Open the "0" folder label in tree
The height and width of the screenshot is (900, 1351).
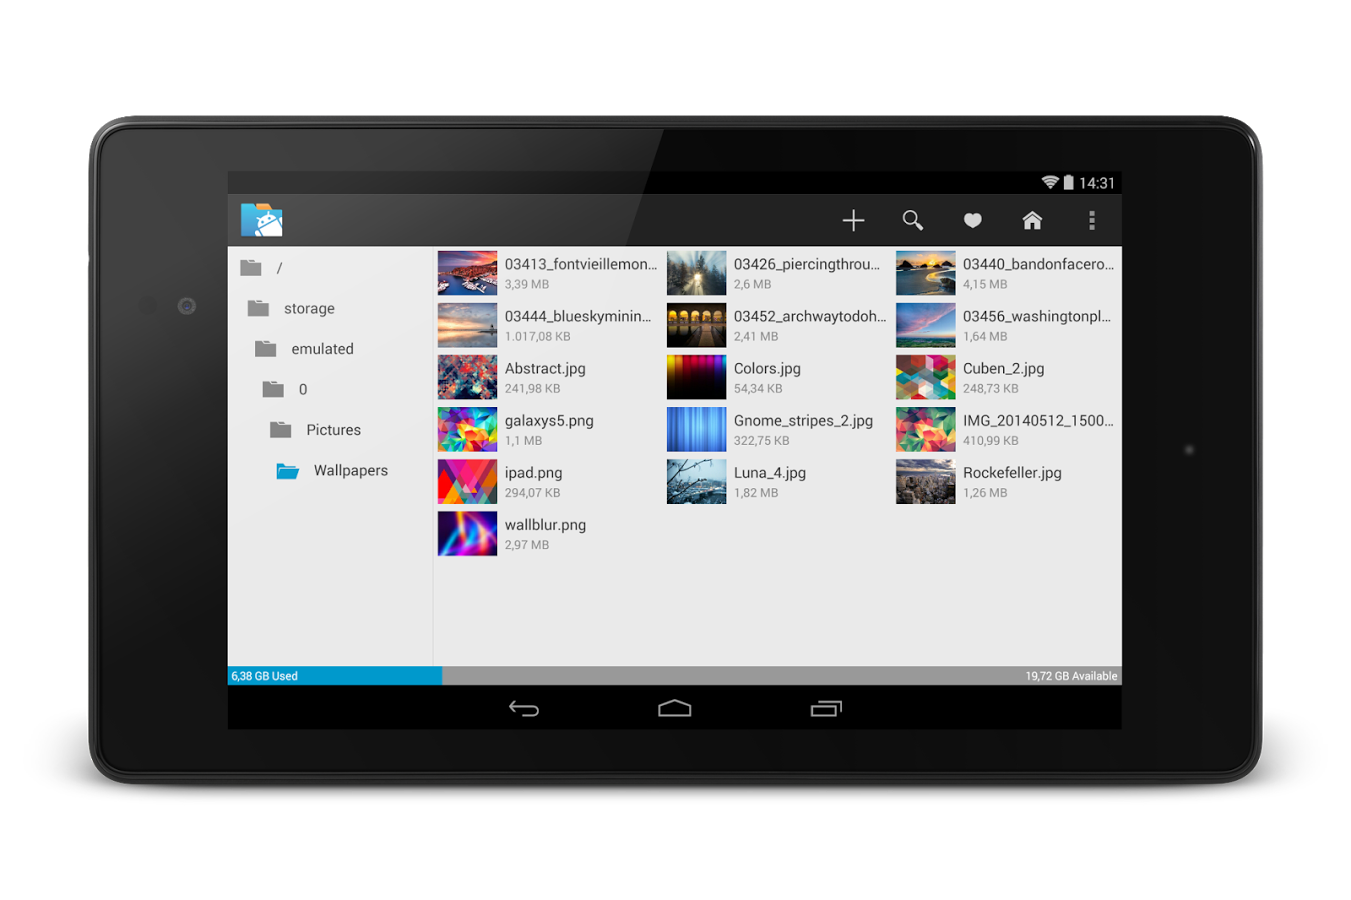(303, 389)
